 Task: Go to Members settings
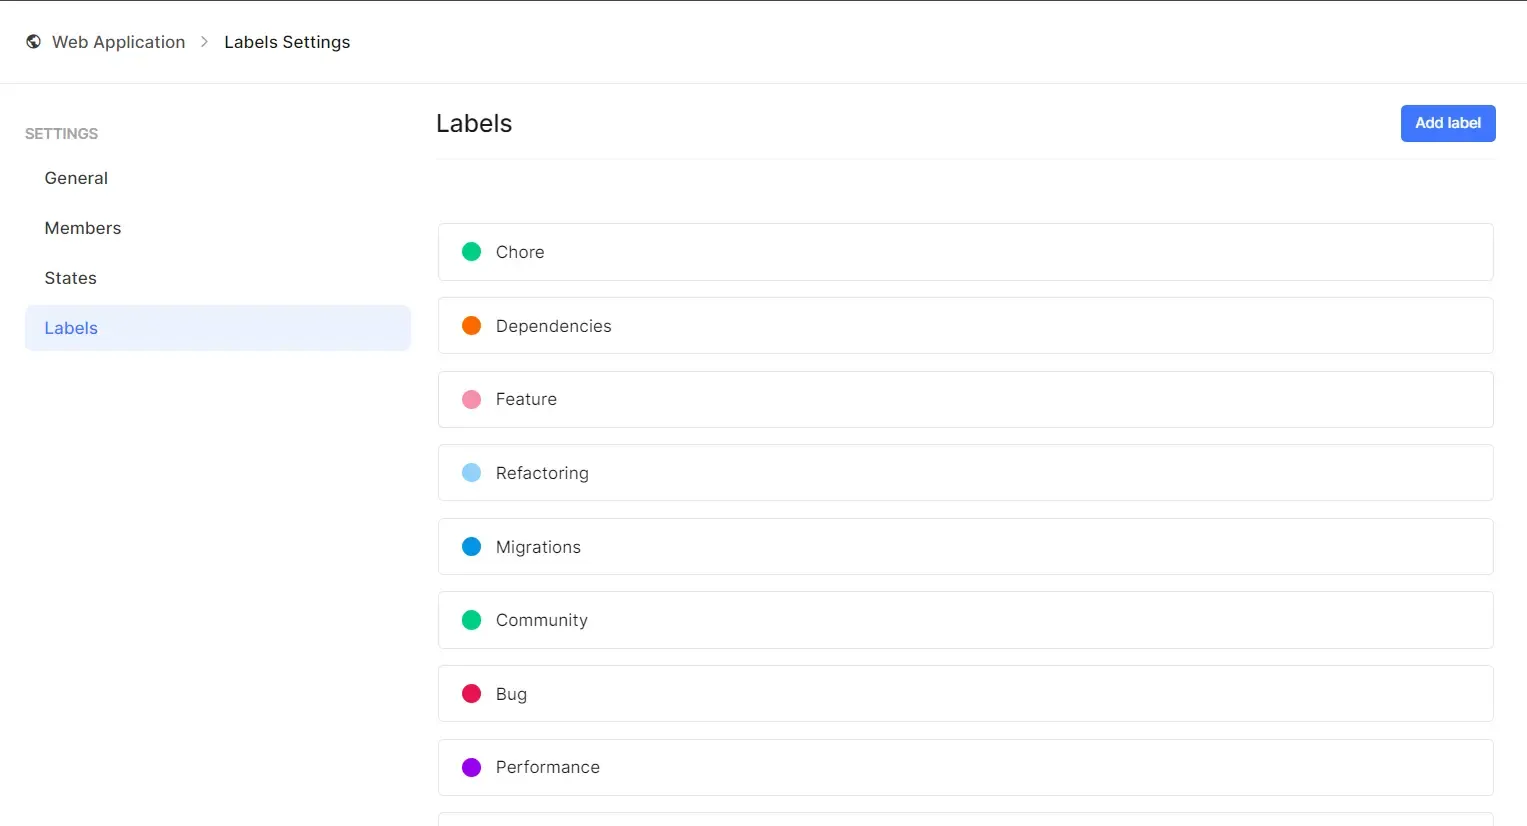(x=83, y=228)
